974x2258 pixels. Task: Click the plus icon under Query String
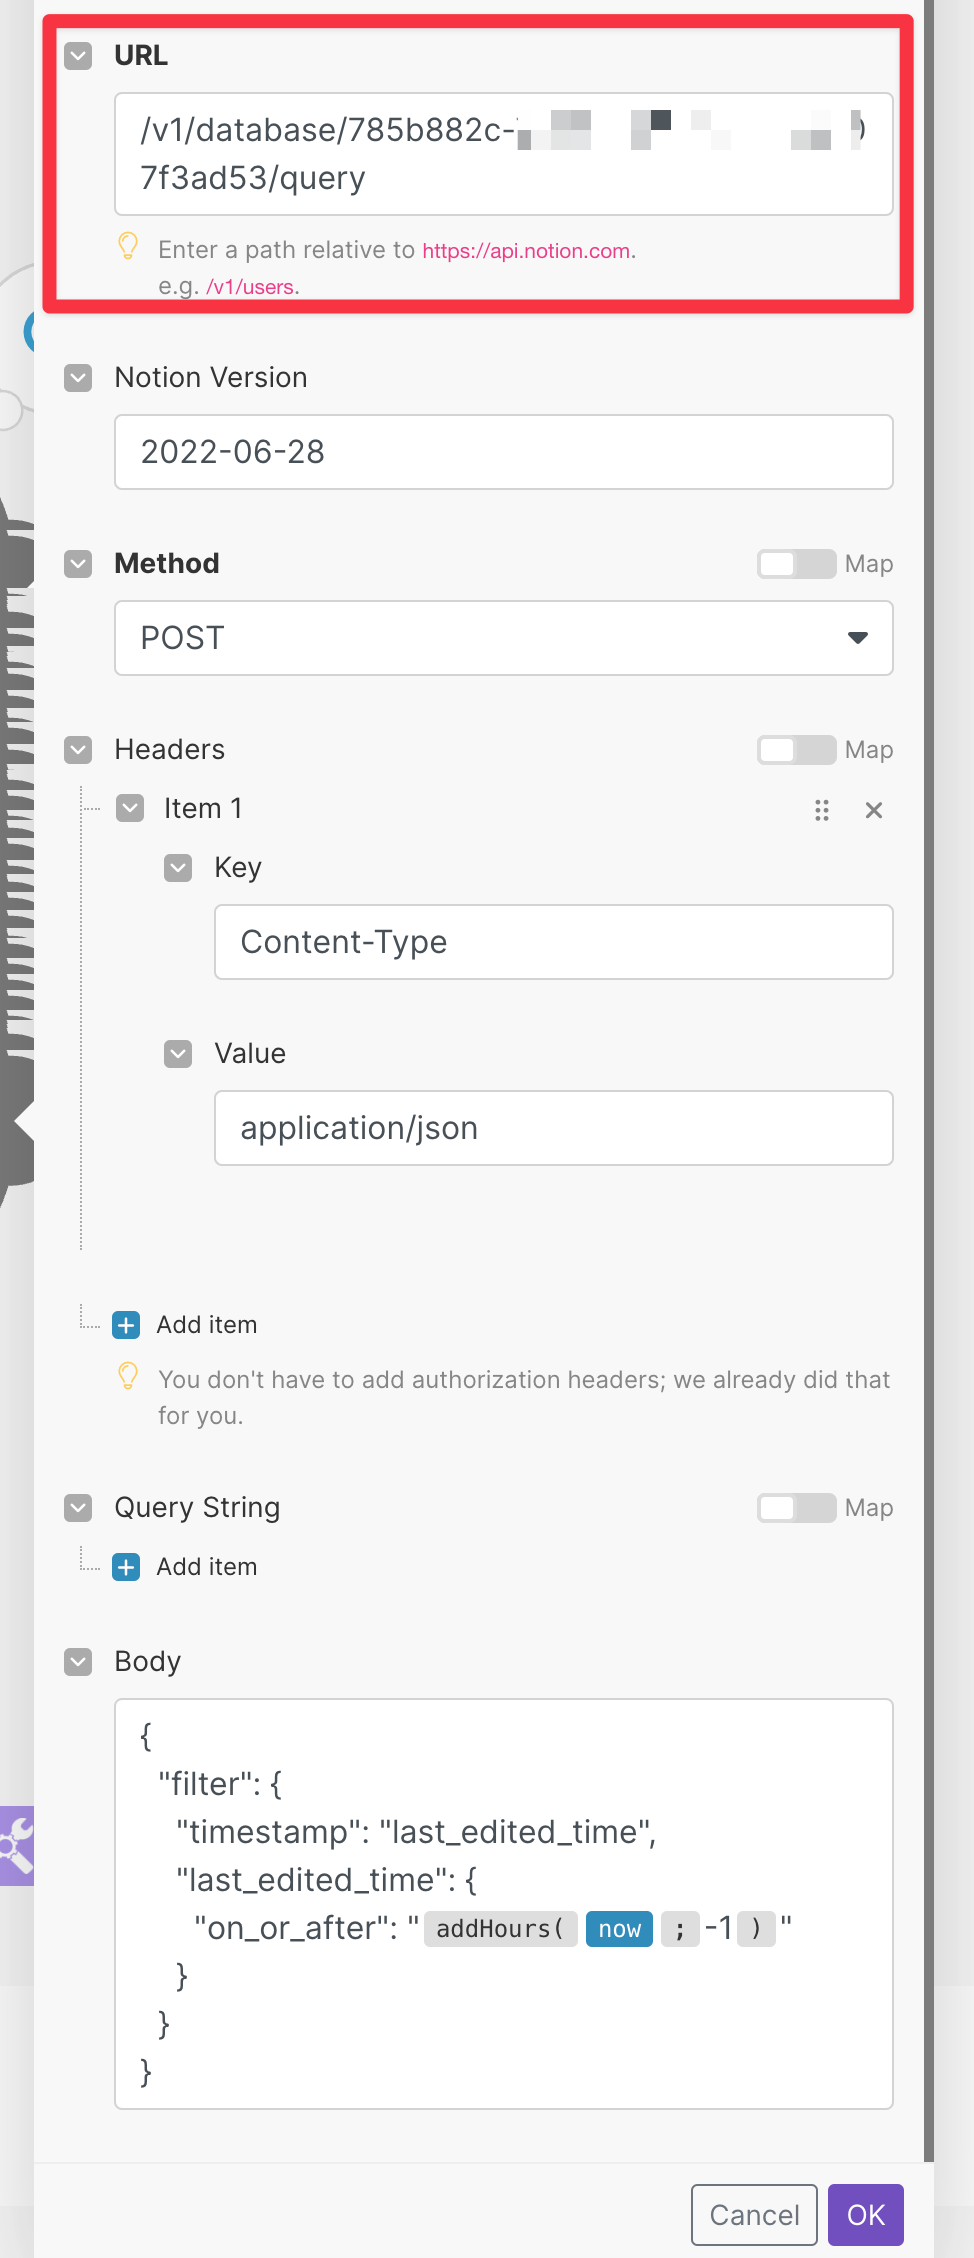pyautogui.click(x=126, y=1567)
